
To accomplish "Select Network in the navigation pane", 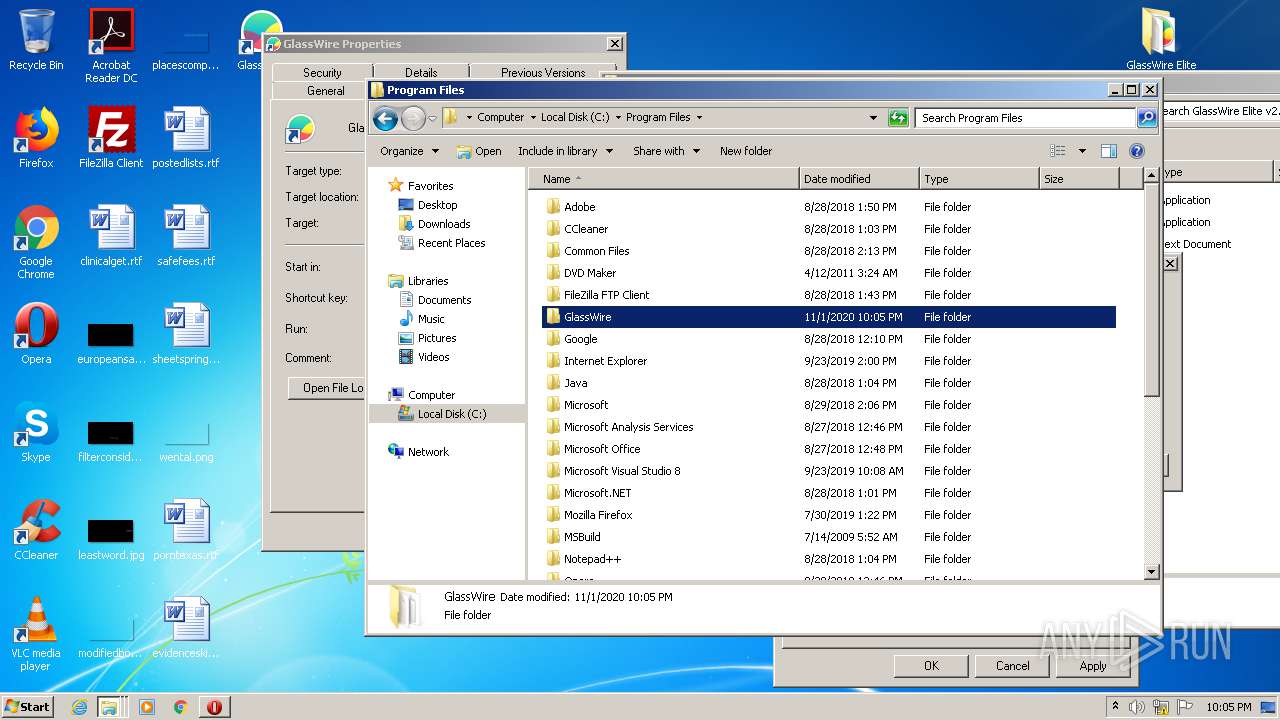I will [428, 452].
